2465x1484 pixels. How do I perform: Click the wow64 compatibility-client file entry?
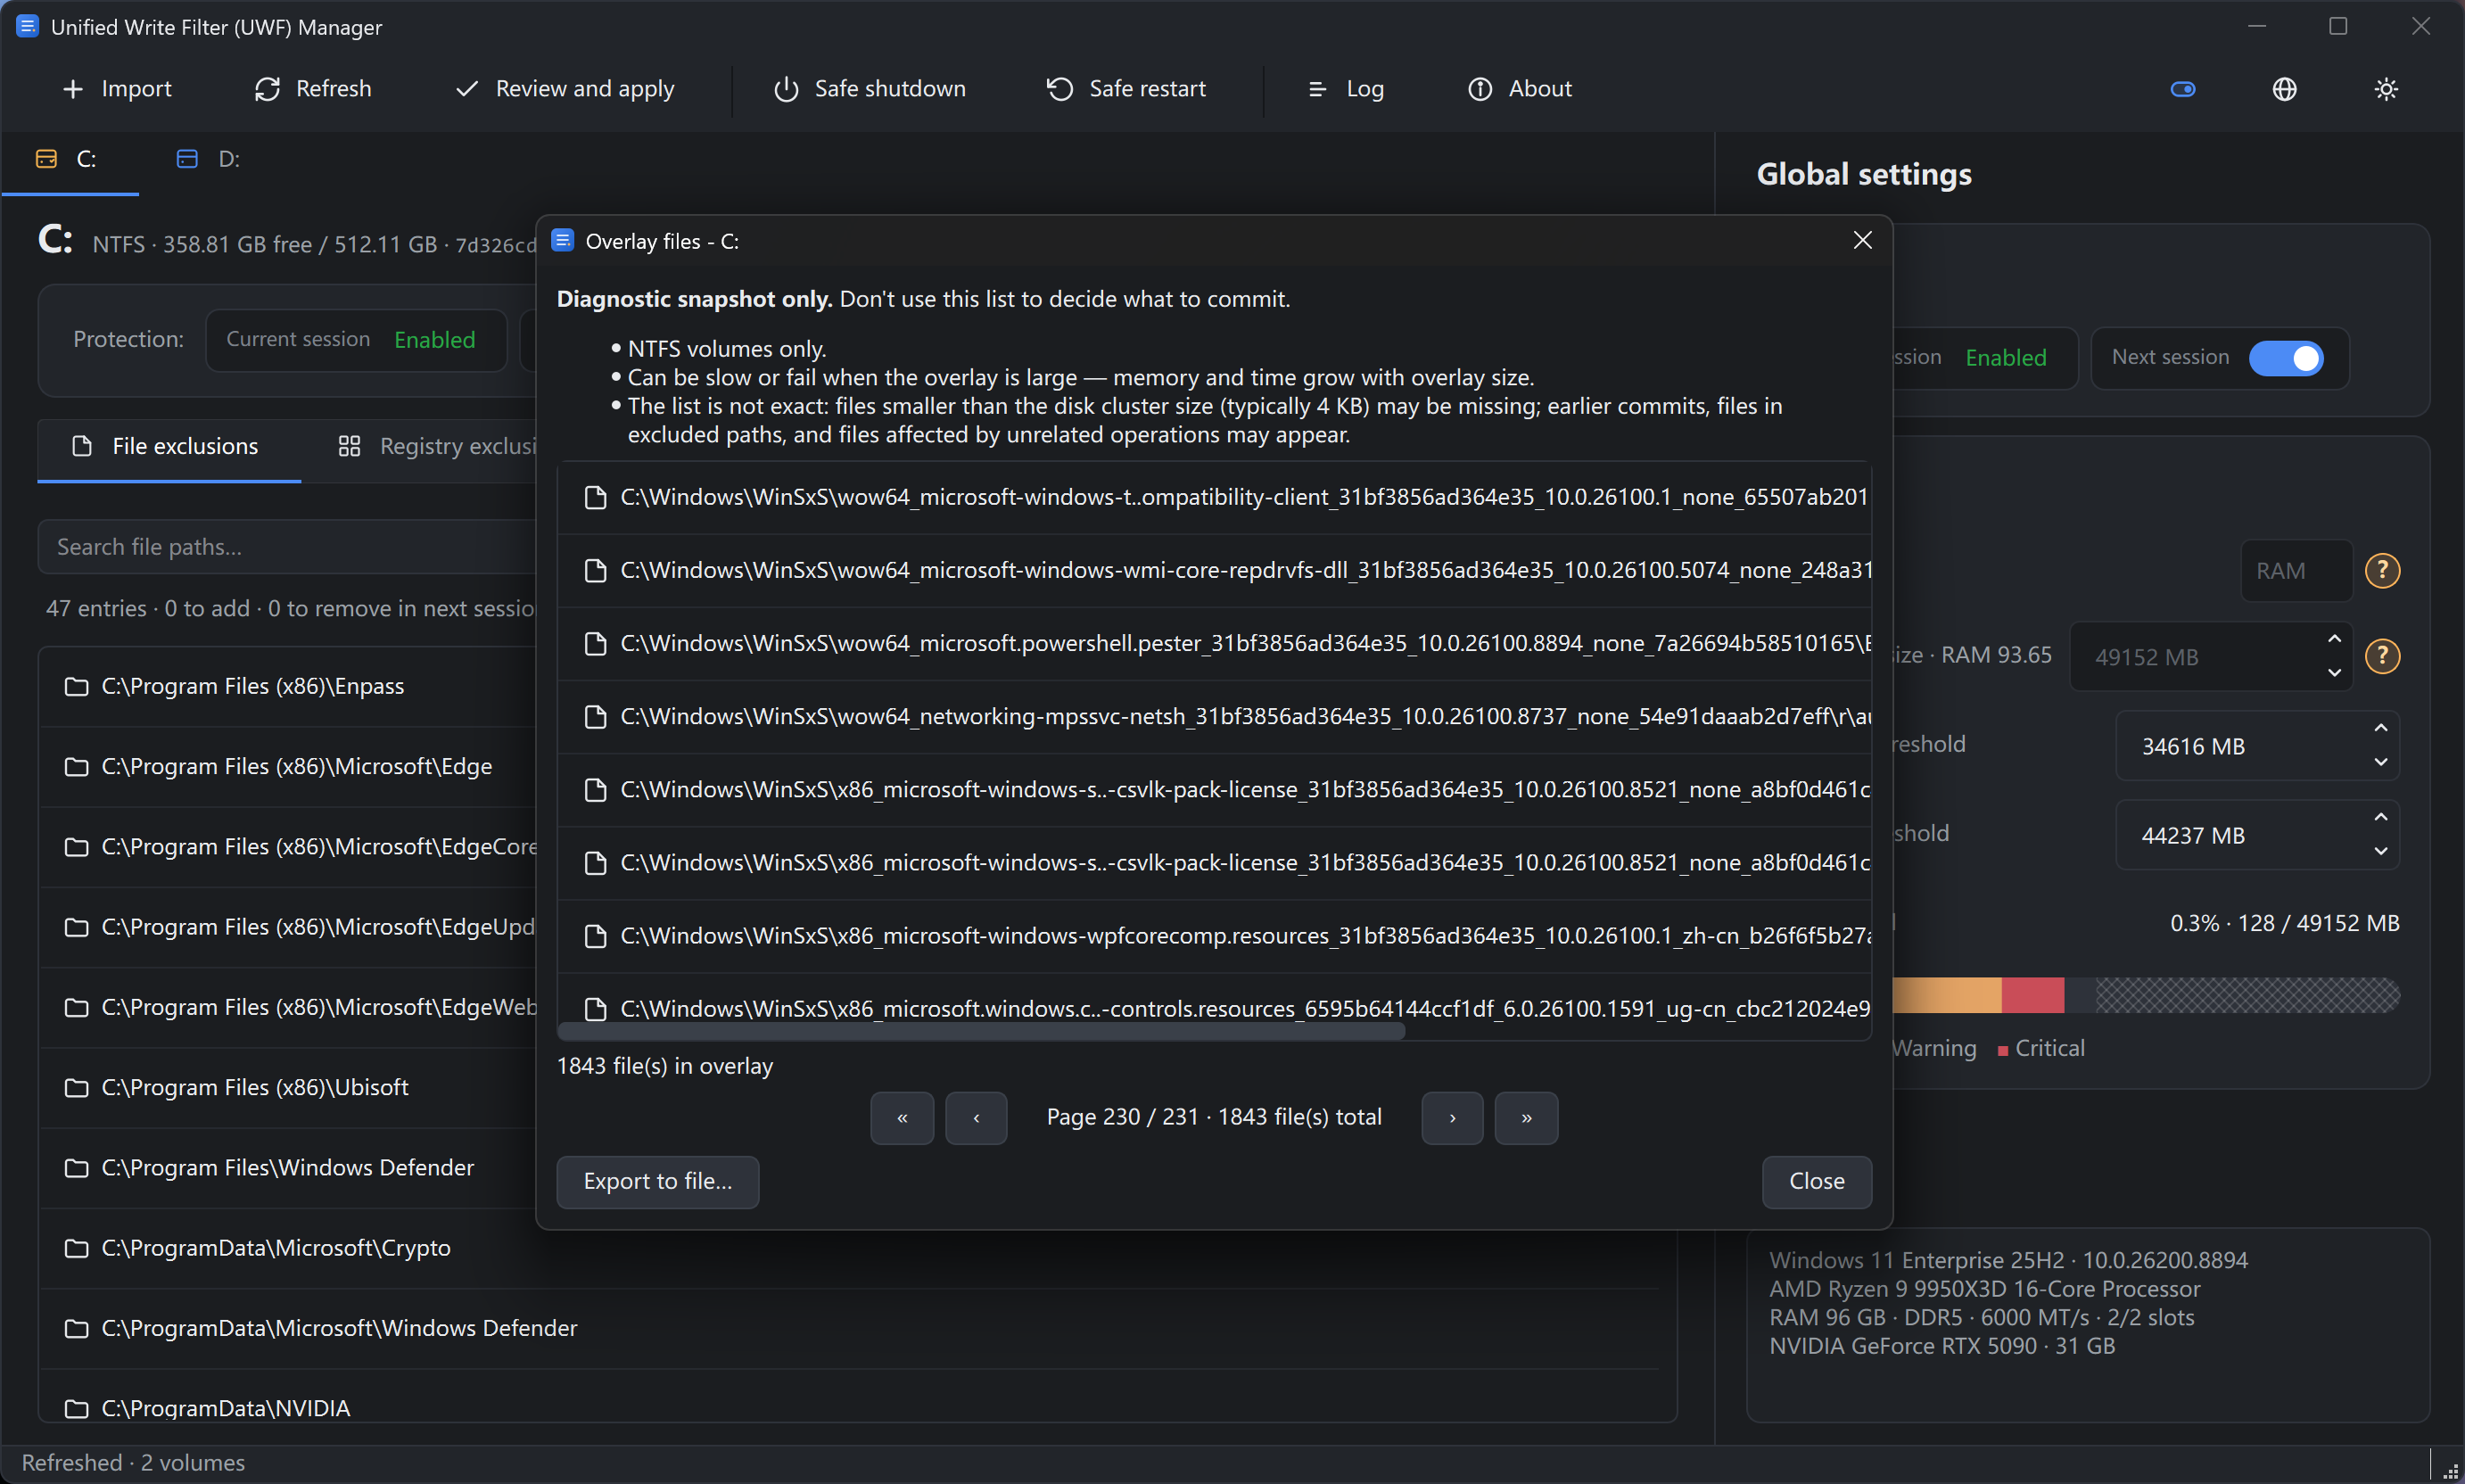click(1214, 497)
